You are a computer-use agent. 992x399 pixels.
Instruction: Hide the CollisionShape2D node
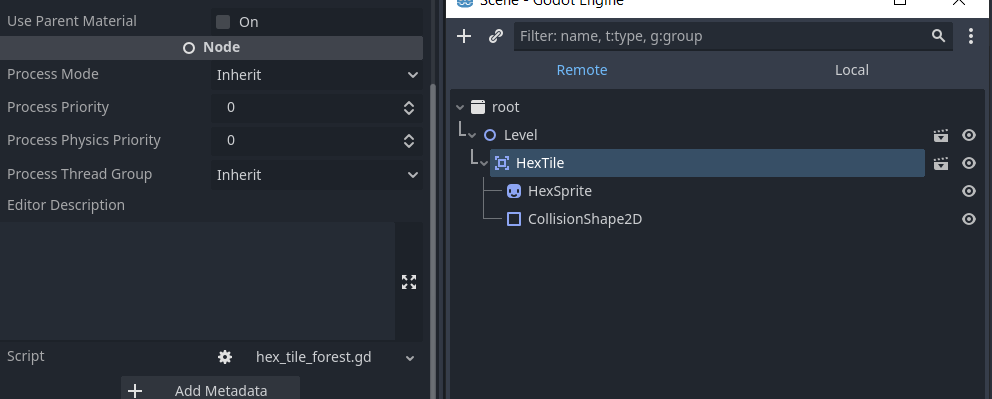[x=969, y=219]
